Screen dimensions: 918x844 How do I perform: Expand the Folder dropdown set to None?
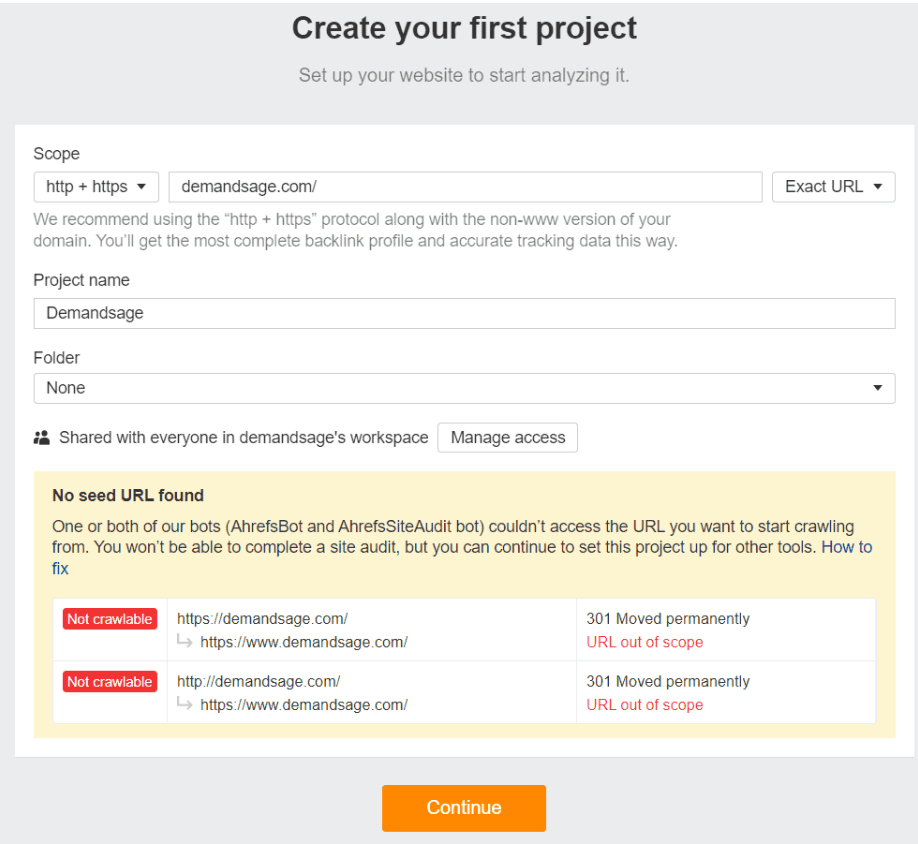(x=464, y=388)
